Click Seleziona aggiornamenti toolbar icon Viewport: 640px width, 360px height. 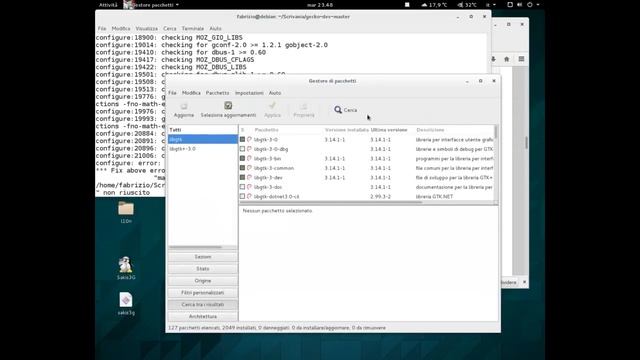(x=228, y=106)
